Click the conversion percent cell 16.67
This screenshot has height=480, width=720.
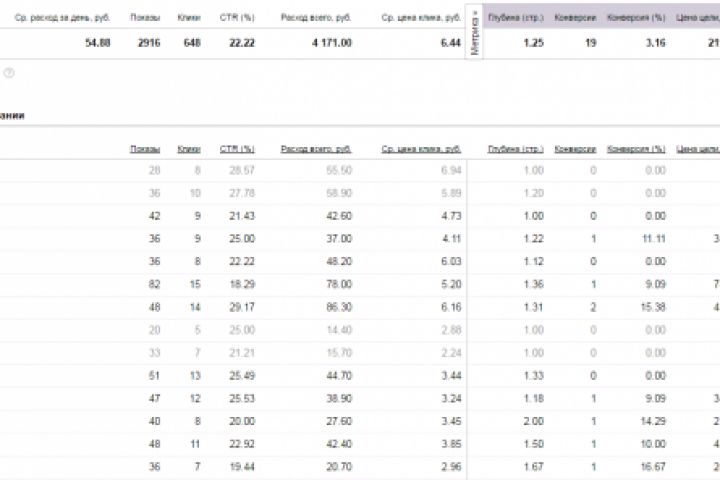point(653,467)
